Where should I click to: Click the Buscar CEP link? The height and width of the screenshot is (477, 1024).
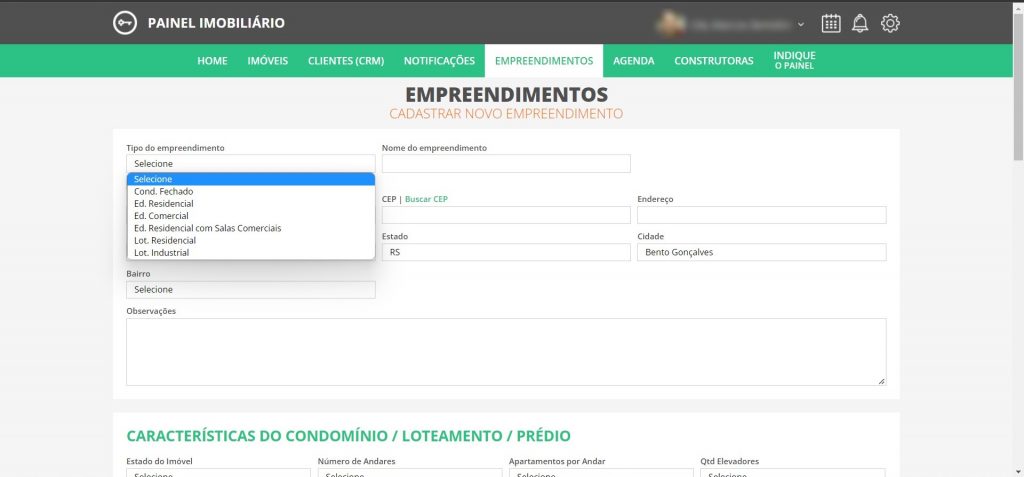[x=426, y=199]
